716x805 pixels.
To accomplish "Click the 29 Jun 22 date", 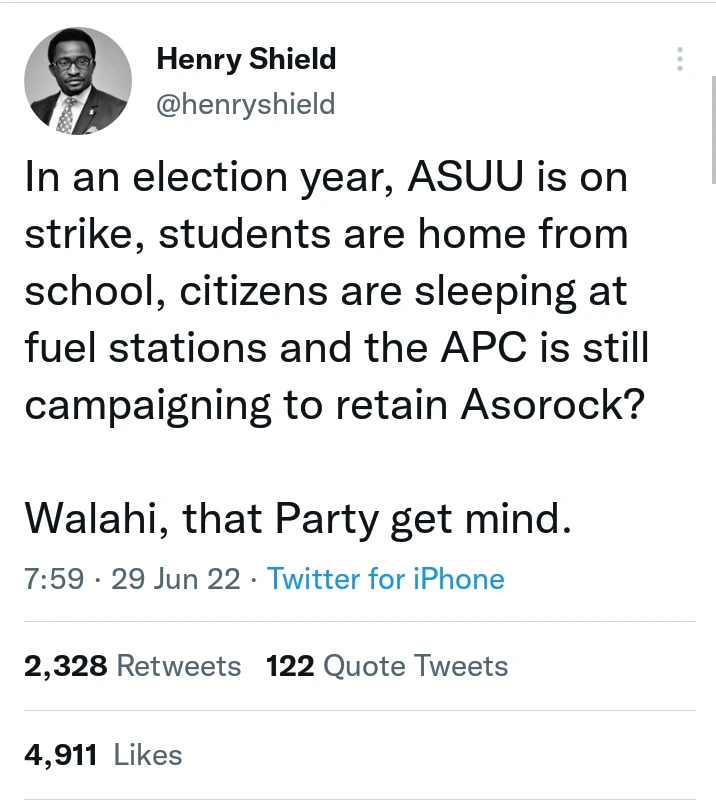I will point(175,579).
